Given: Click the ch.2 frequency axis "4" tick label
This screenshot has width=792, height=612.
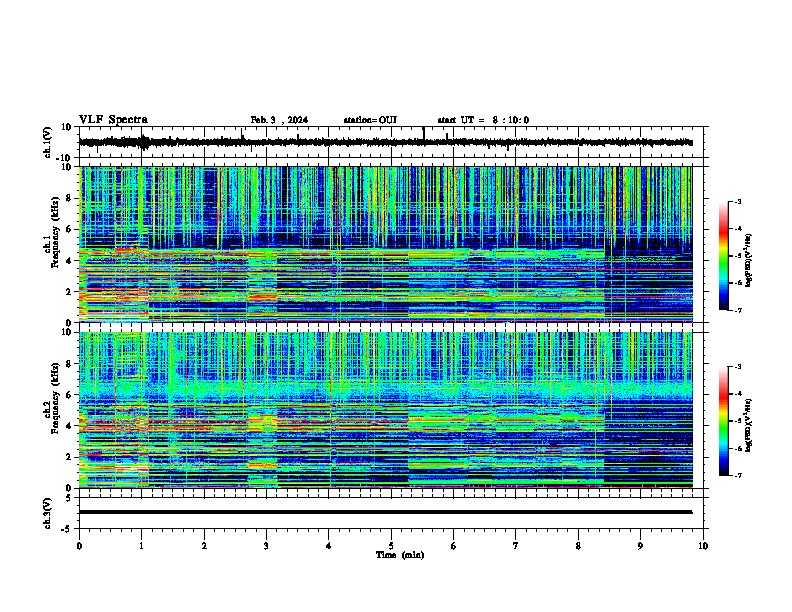Looking at the screenshot, I should pyautogui.click(x=69, y=426).
